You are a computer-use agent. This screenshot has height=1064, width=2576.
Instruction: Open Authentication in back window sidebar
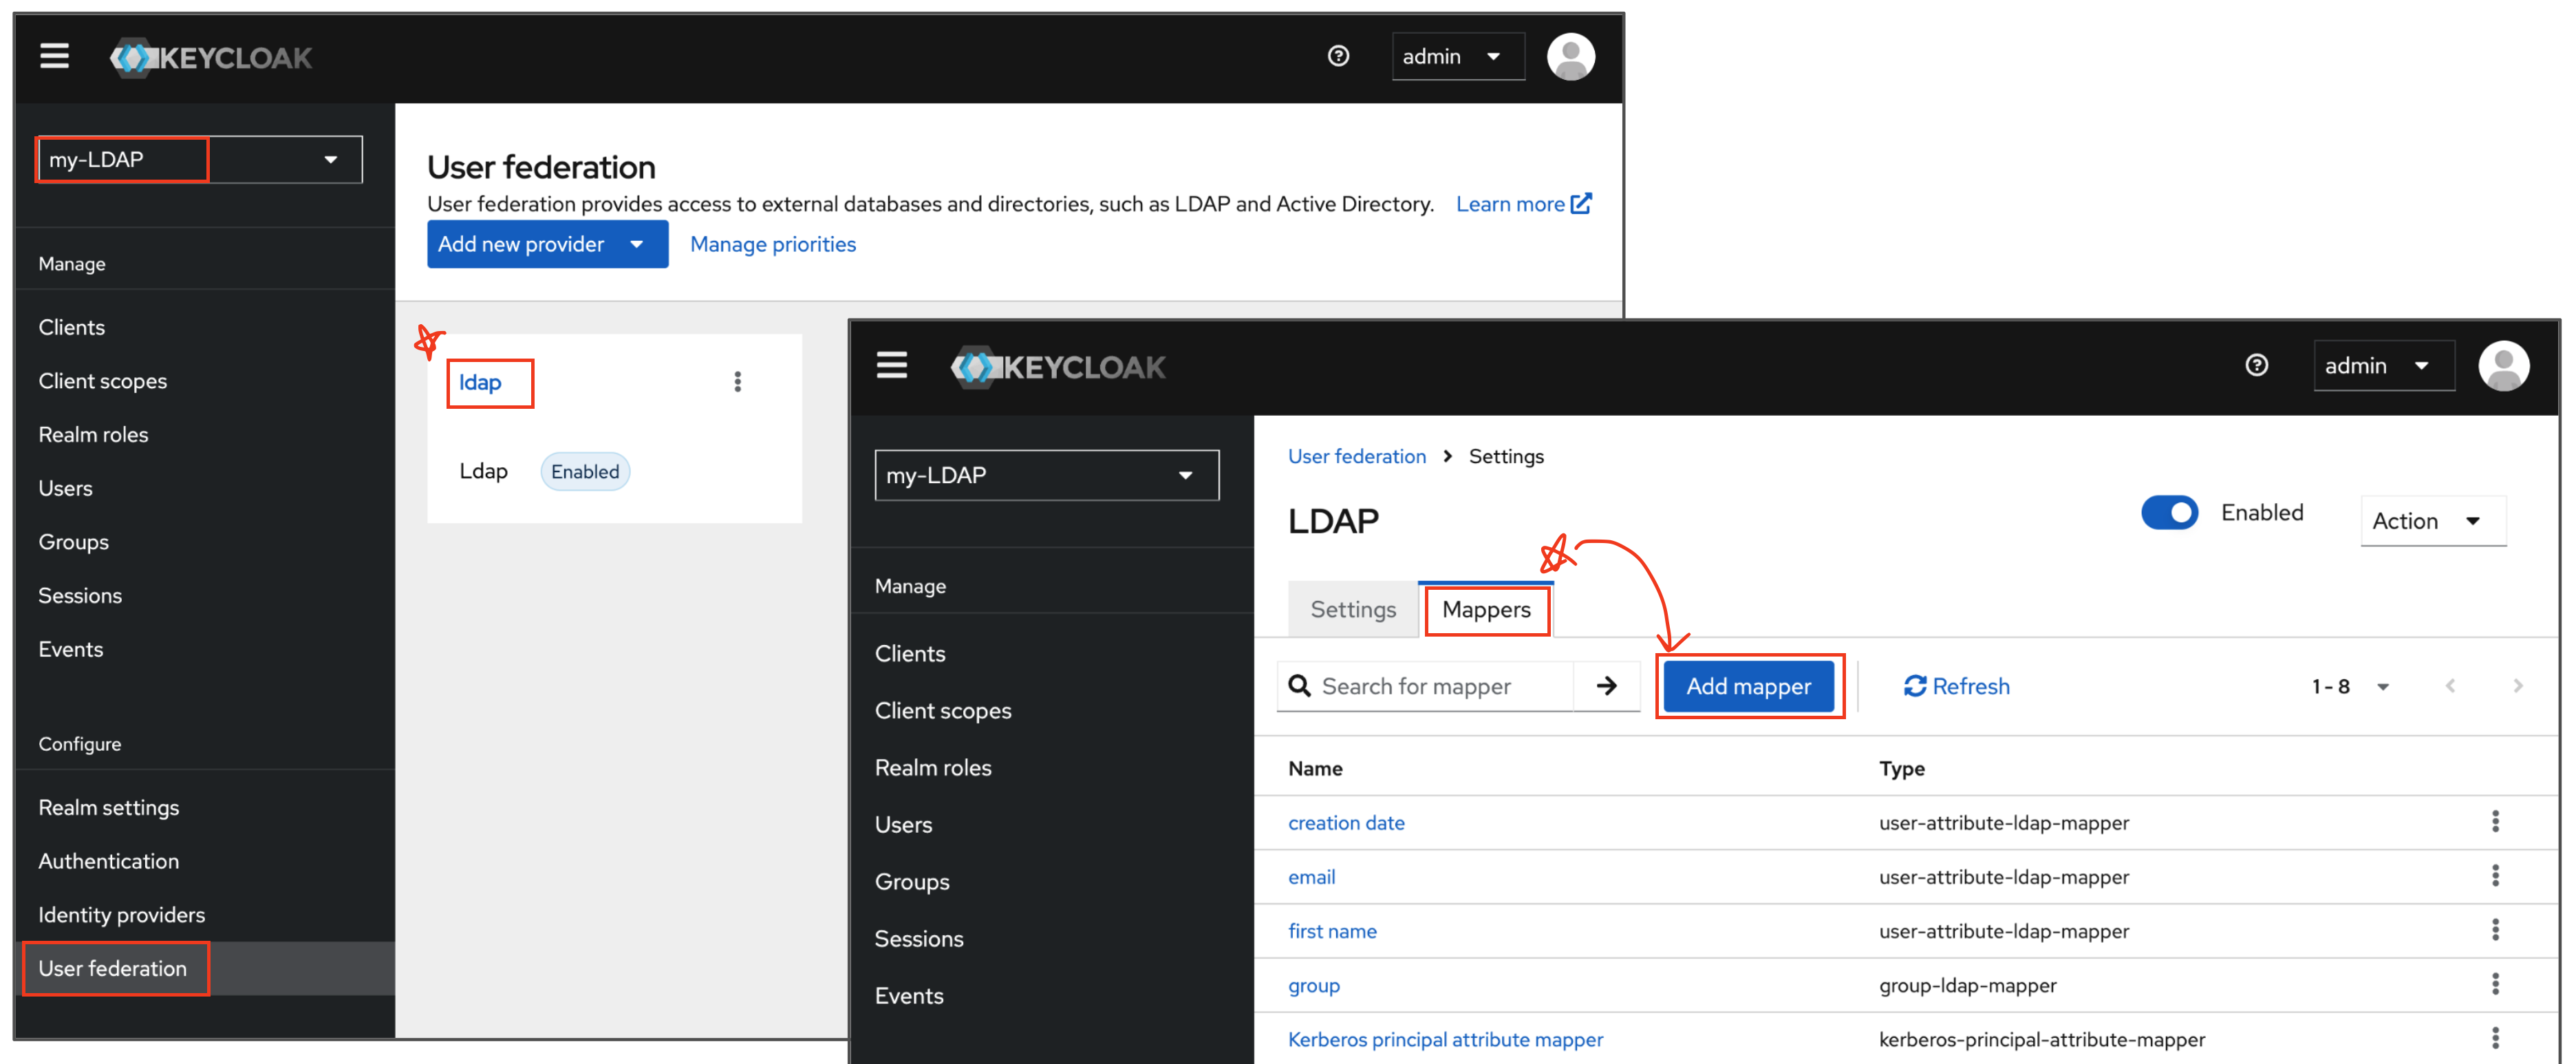[x=109, y=861]
